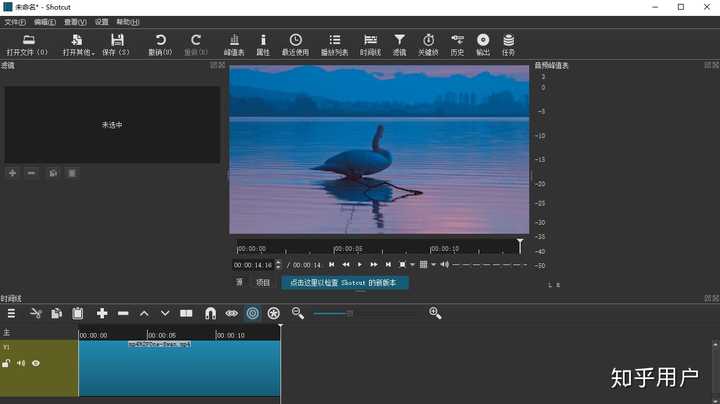Zoom out the timeline with the magnifier
720x404 pixels.
298,313
